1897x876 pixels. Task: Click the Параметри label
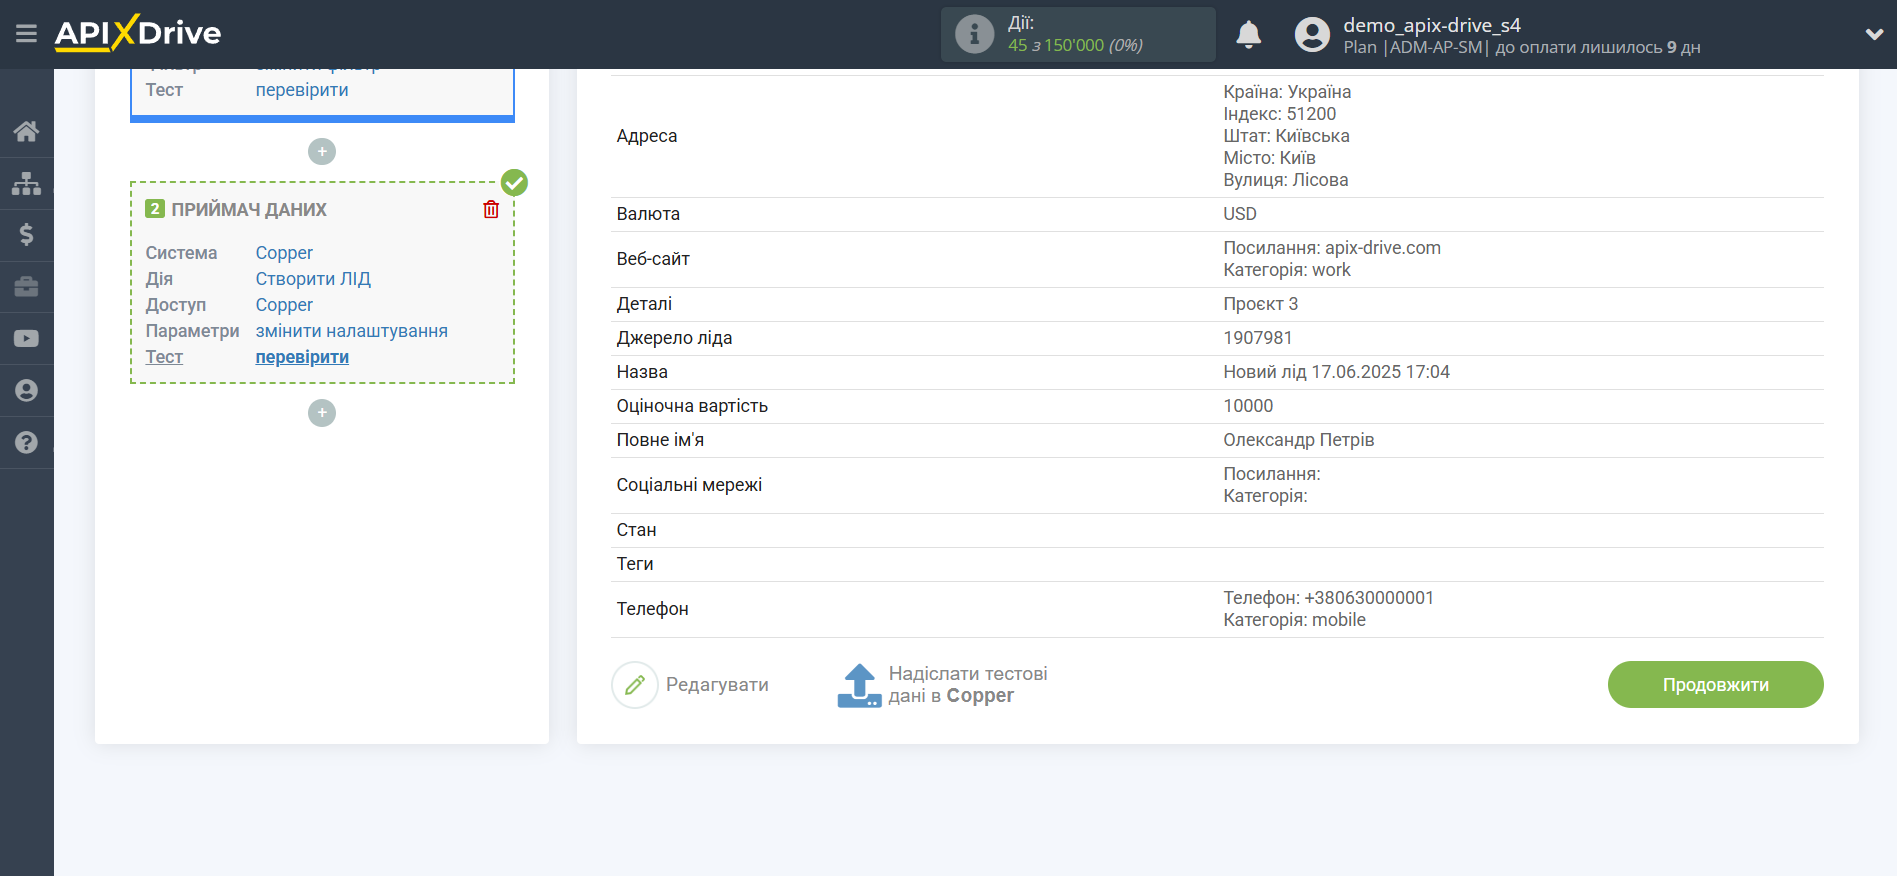(x=192, y=331)
